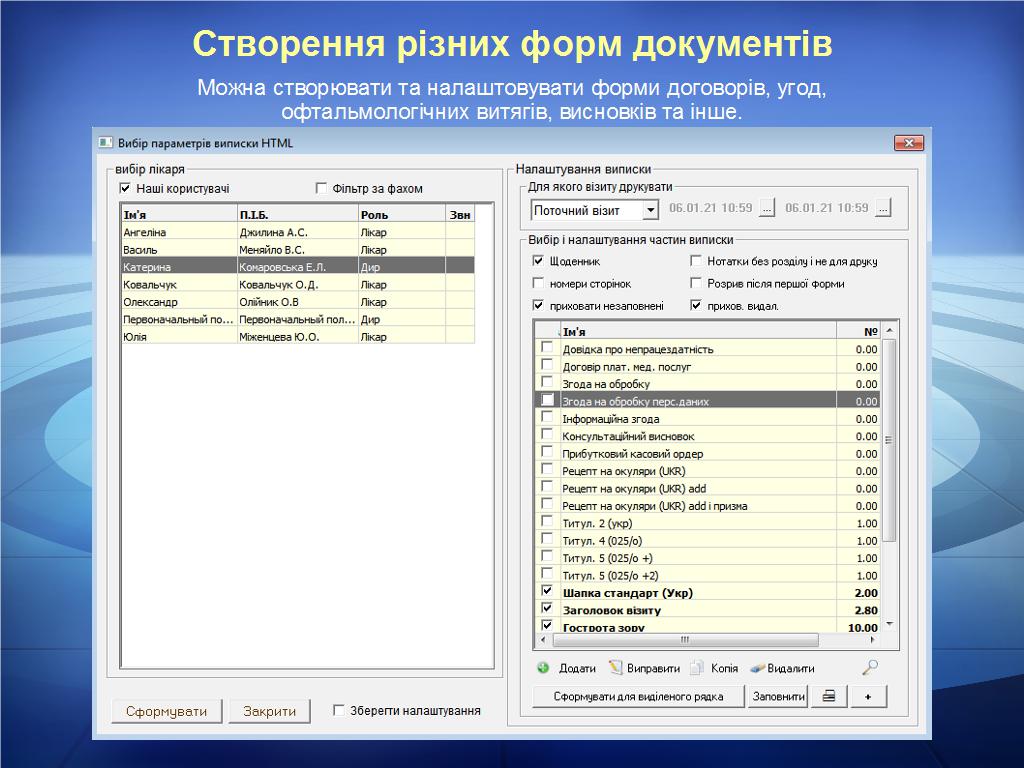Open the first date picker ellipsis button

tap(767, 209)
